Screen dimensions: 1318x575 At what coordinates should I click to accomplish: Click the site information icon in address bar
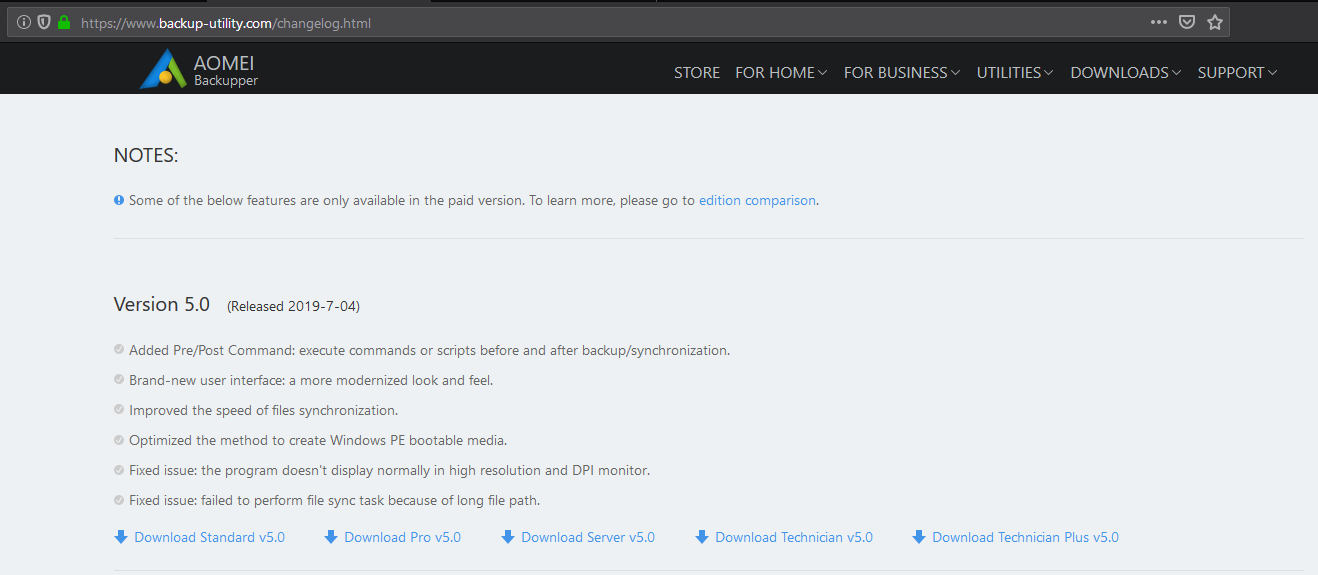[25, 22]
